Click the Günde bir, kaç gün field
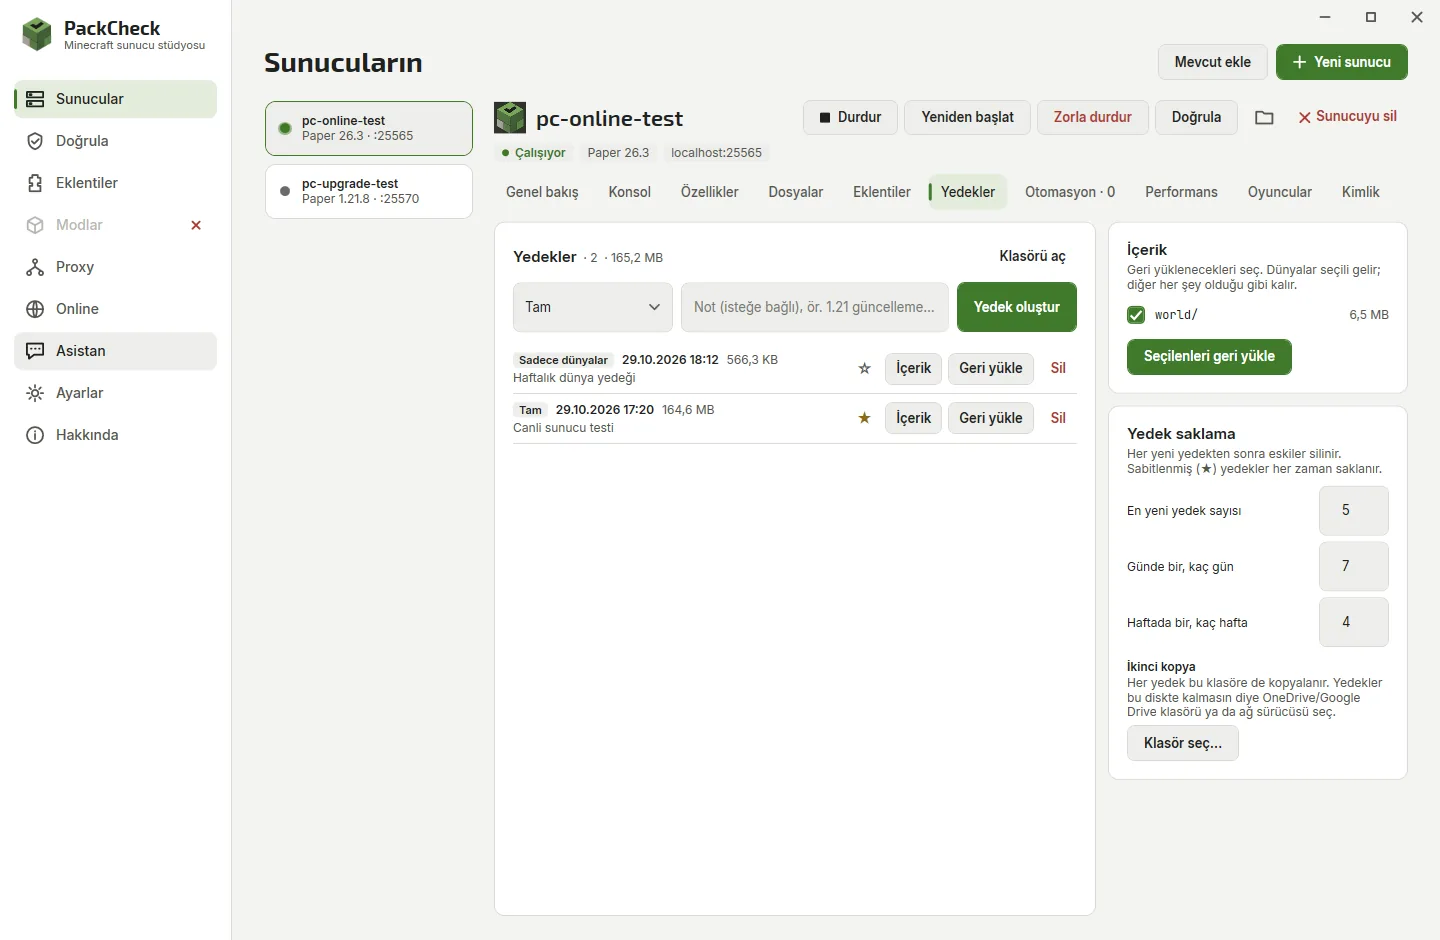The width and height of the screenshot is (1440, 940). pyautogui.click(x=1354, y=567)
